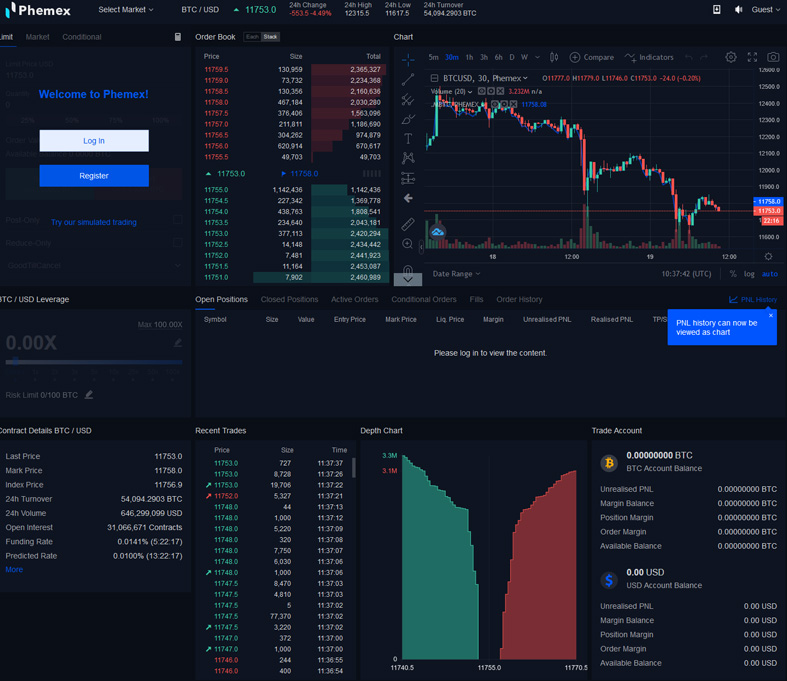Screen dimensions: 787x681
Task: Select the pitchfork drawing tool
Action: (408, 99)
